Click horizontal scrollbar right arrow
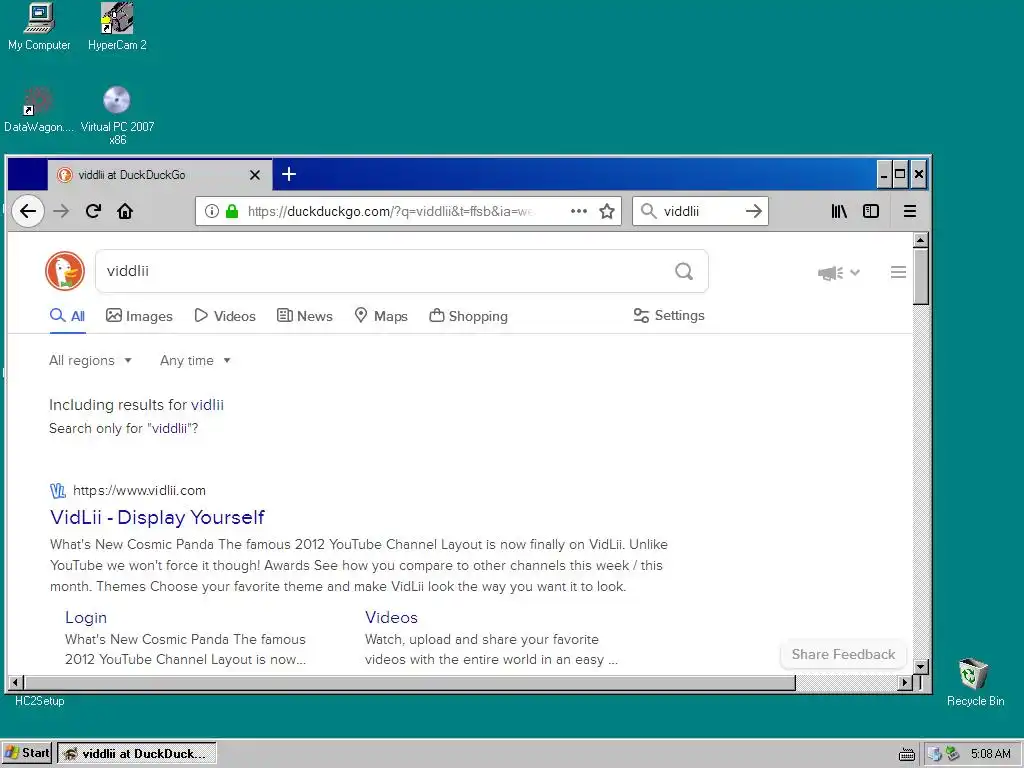The image size is (1024, 768). pos(905,682)
